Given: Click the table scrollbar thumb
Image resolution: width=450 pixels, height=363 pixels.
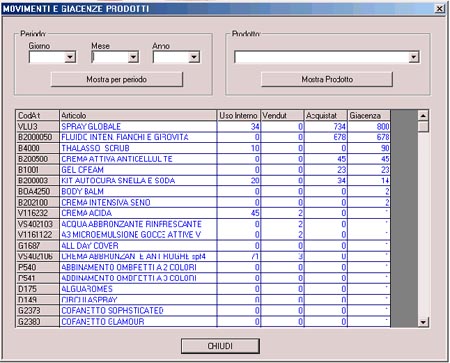Looking at the screenshot, I should [423, 127].
